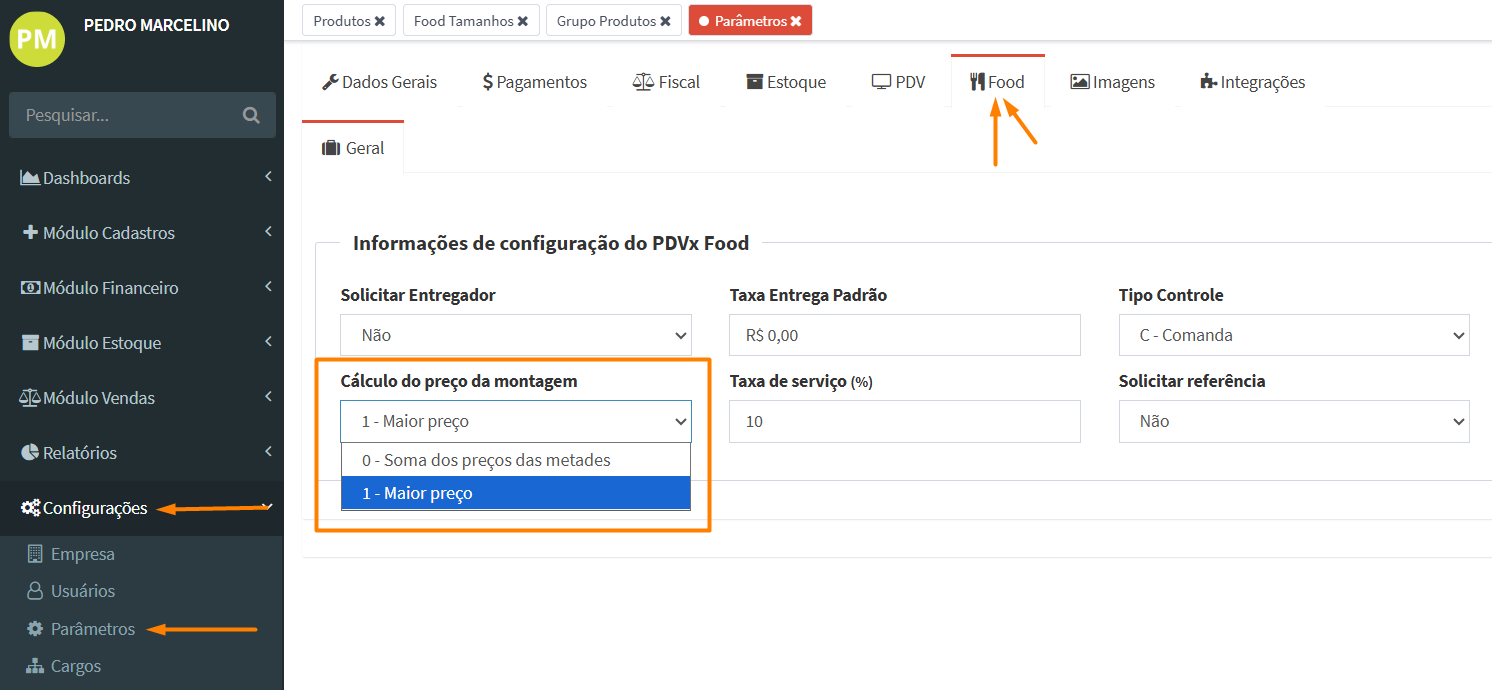The height and width of the screenshot is (690, 1492).
Task: Open the Integrações tab
Action: [x=1252, y=82]
